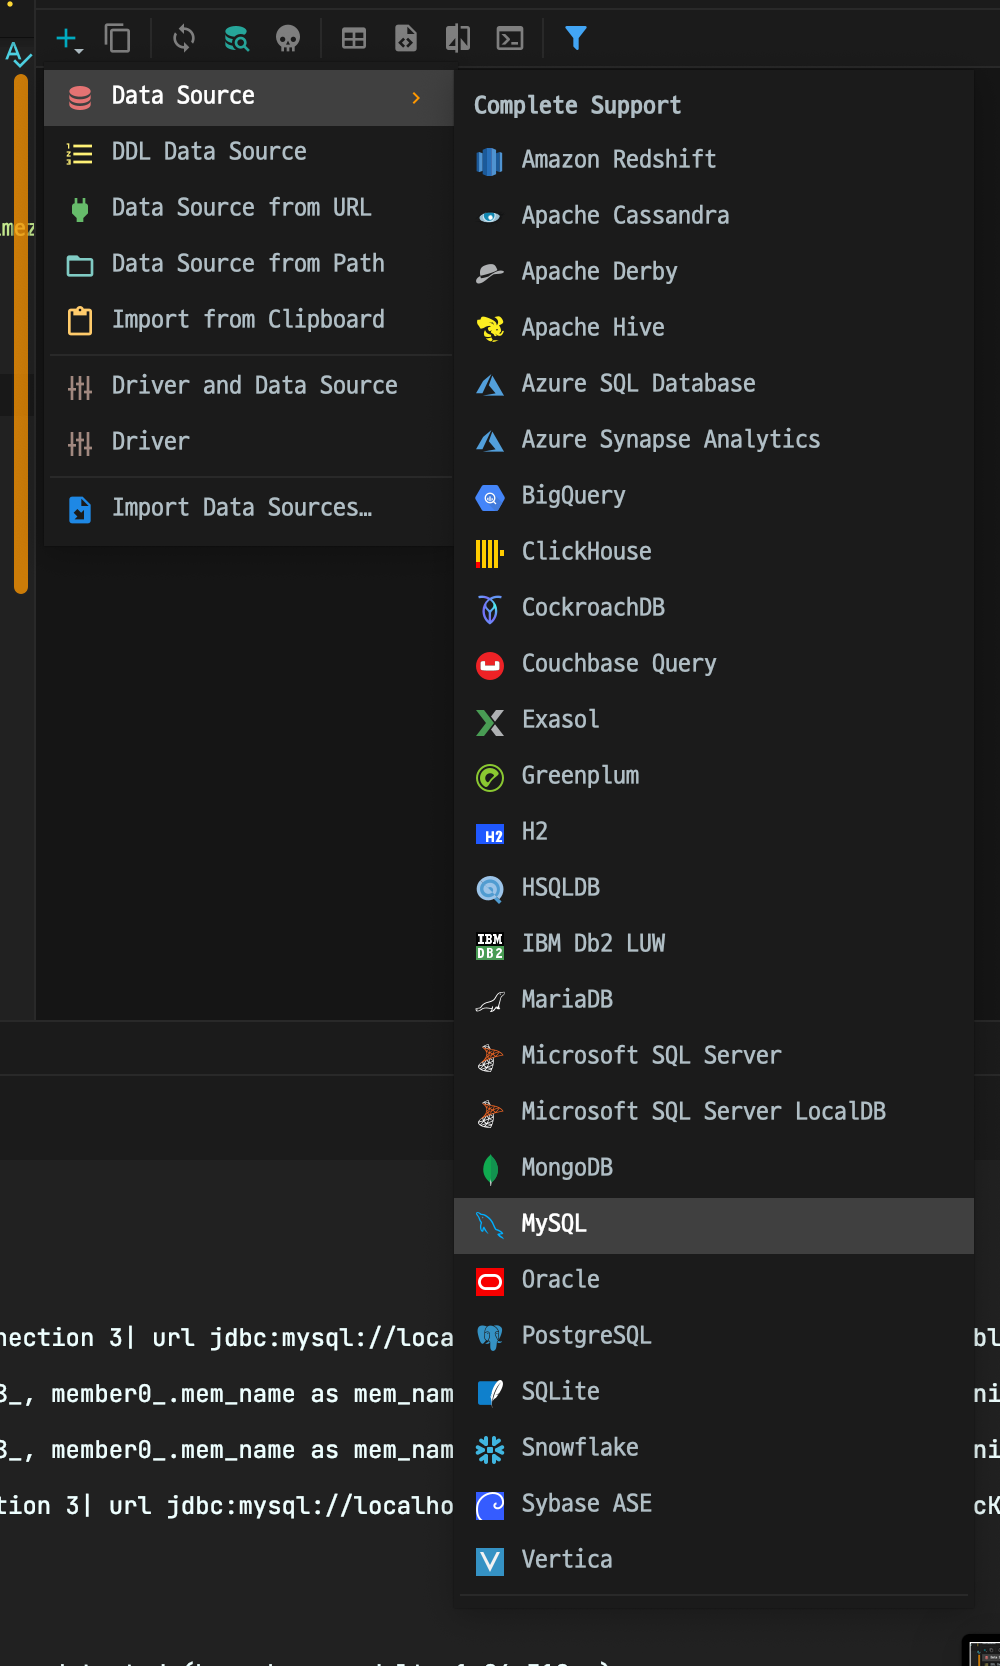The image size is (1000, 1666).
Task: Select Driver and Data Source entry
Action: [x=249, y=387]
